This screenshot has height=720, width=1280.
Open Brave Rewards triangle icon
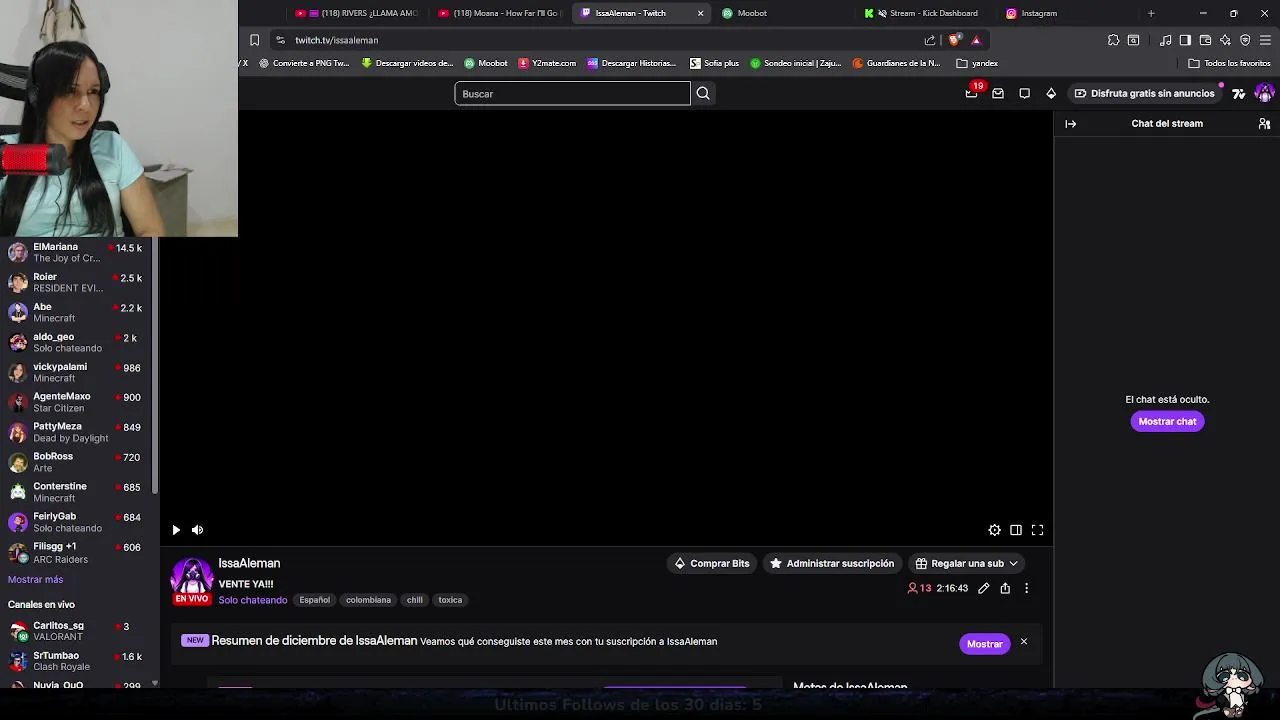(976, 40)
